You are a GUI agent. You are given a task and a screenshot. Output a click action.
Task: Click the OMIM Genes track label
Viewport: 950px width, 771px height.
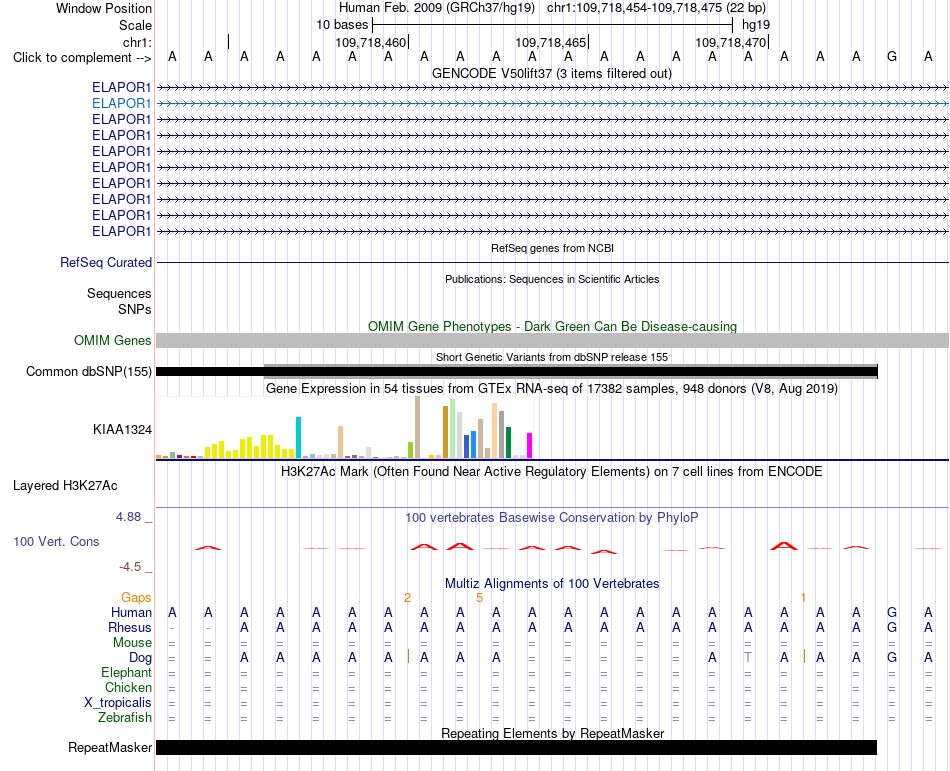point(113,340)
